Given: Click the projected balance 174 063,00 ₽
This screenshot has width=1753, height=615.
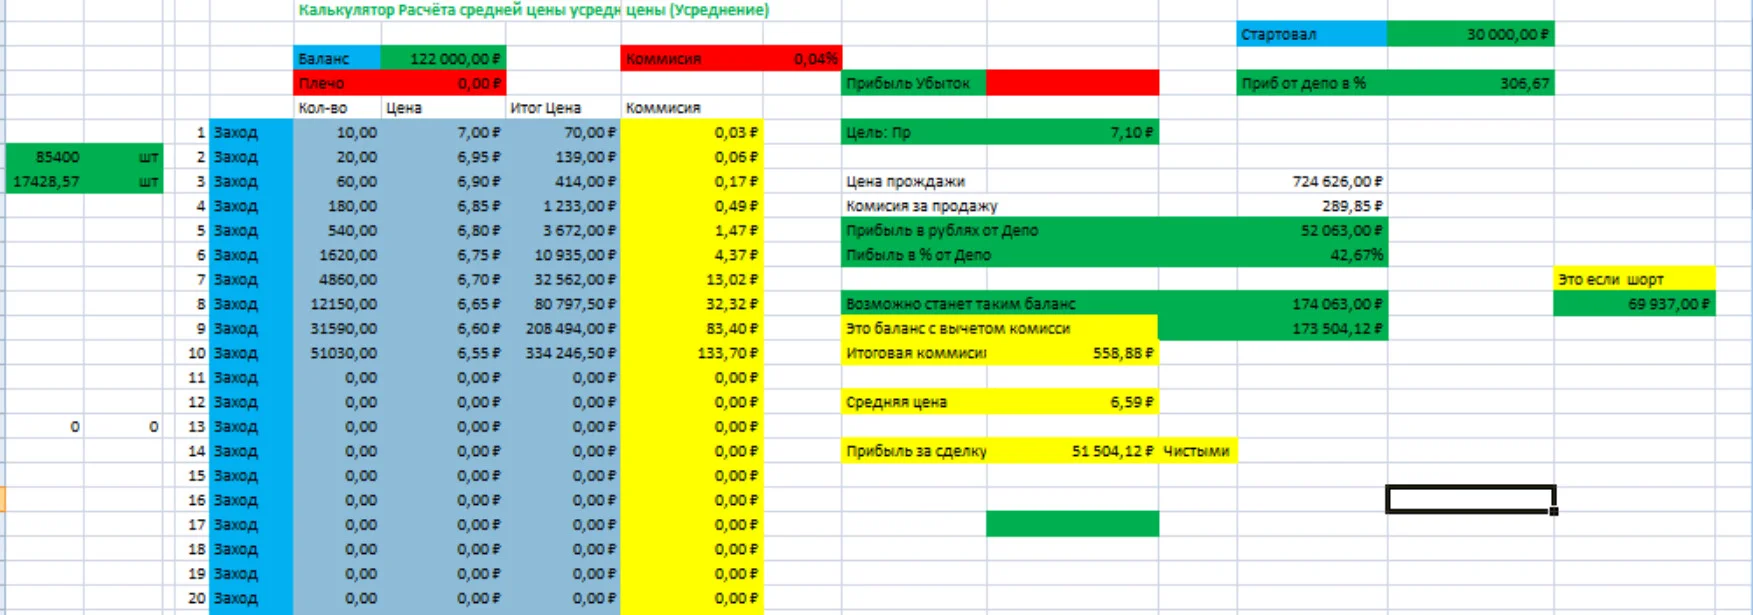Looking at the screenshot, I should 1312,304.
